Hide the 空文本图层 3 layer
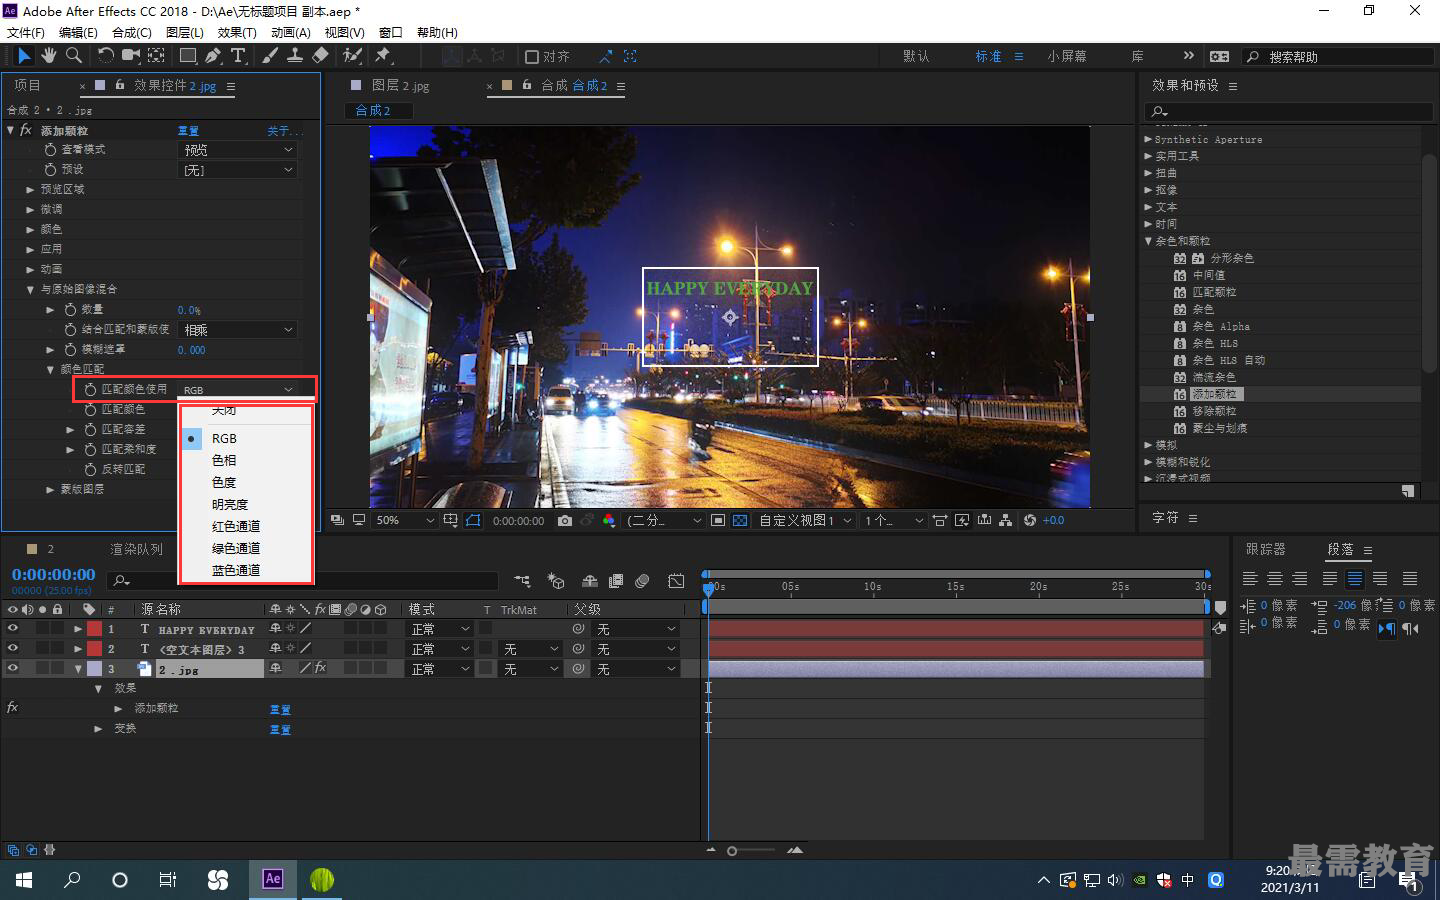 [x=13, y=649]
